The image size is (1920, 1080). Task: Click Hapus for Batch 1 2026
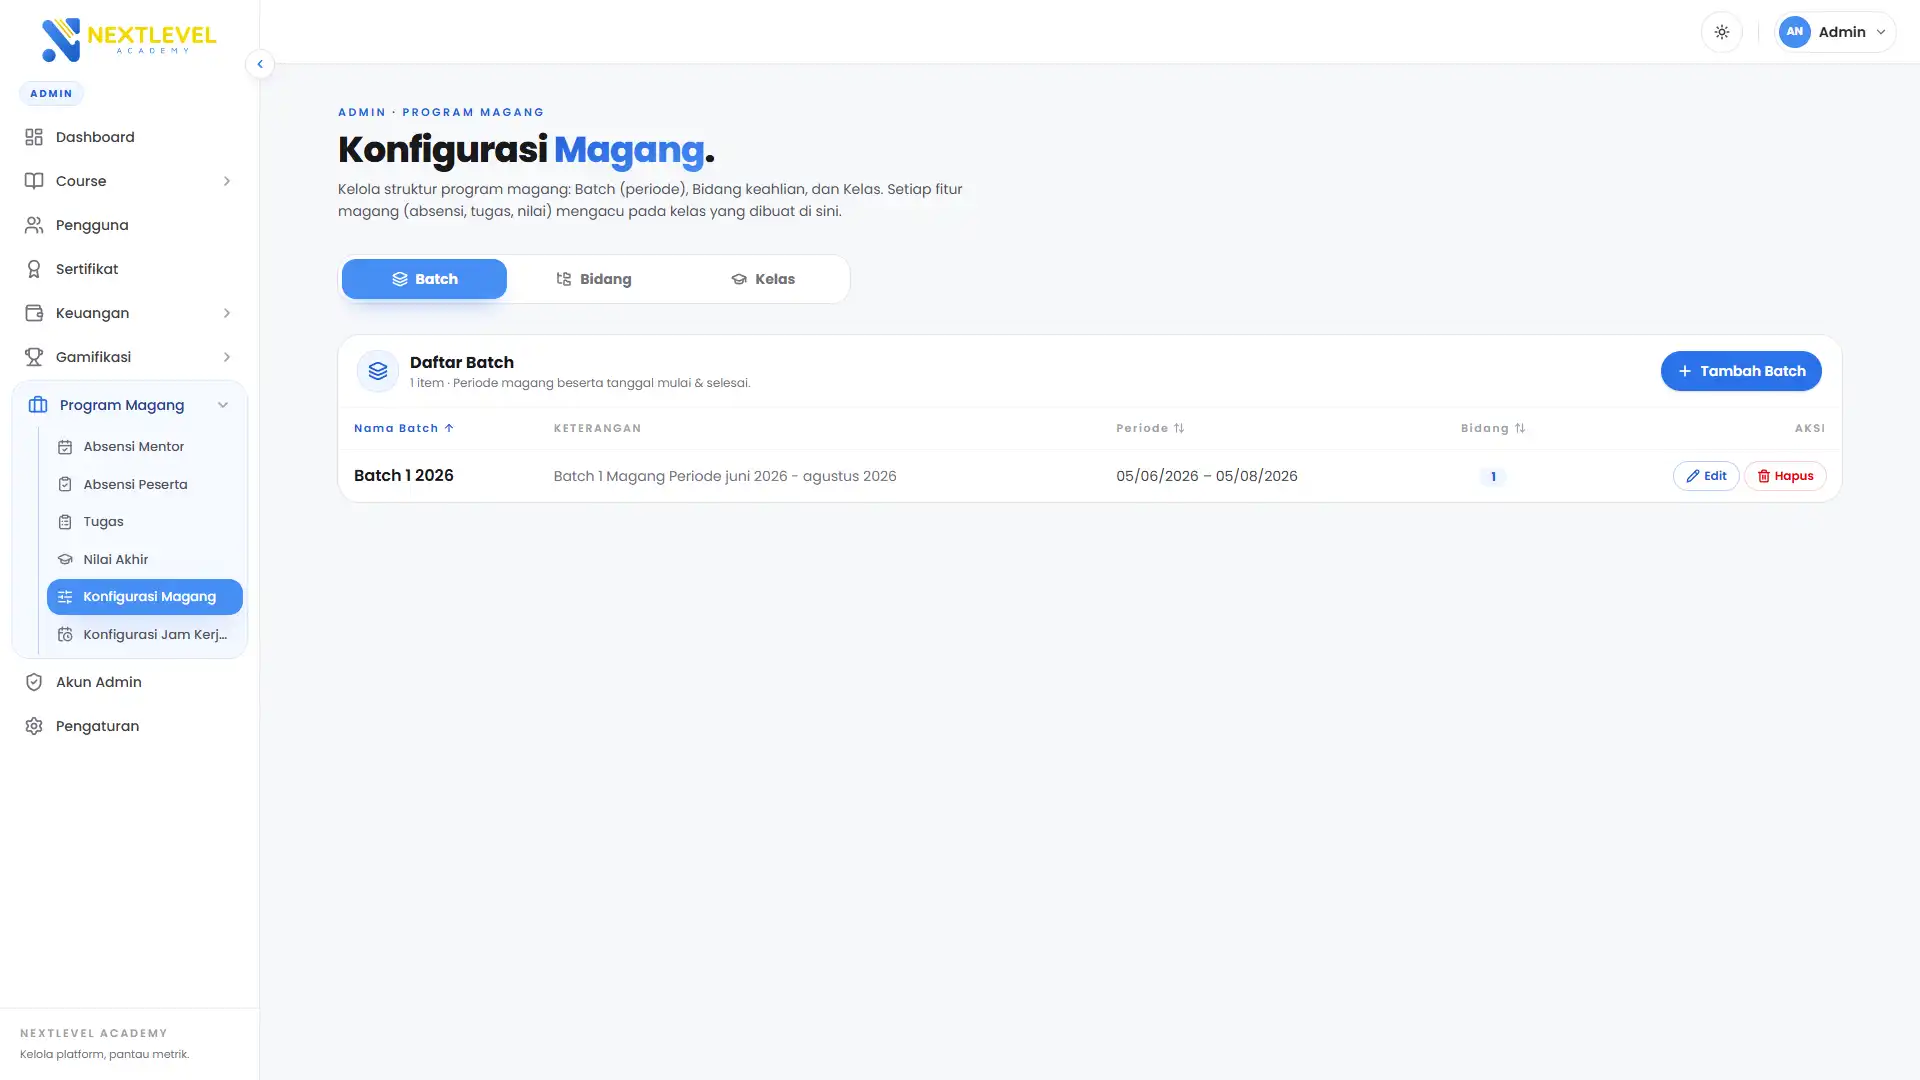[1785, 476]
